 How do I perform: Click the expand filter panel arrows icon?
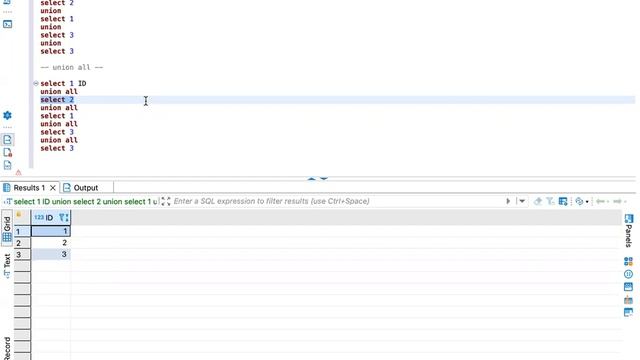pos(165,201)
